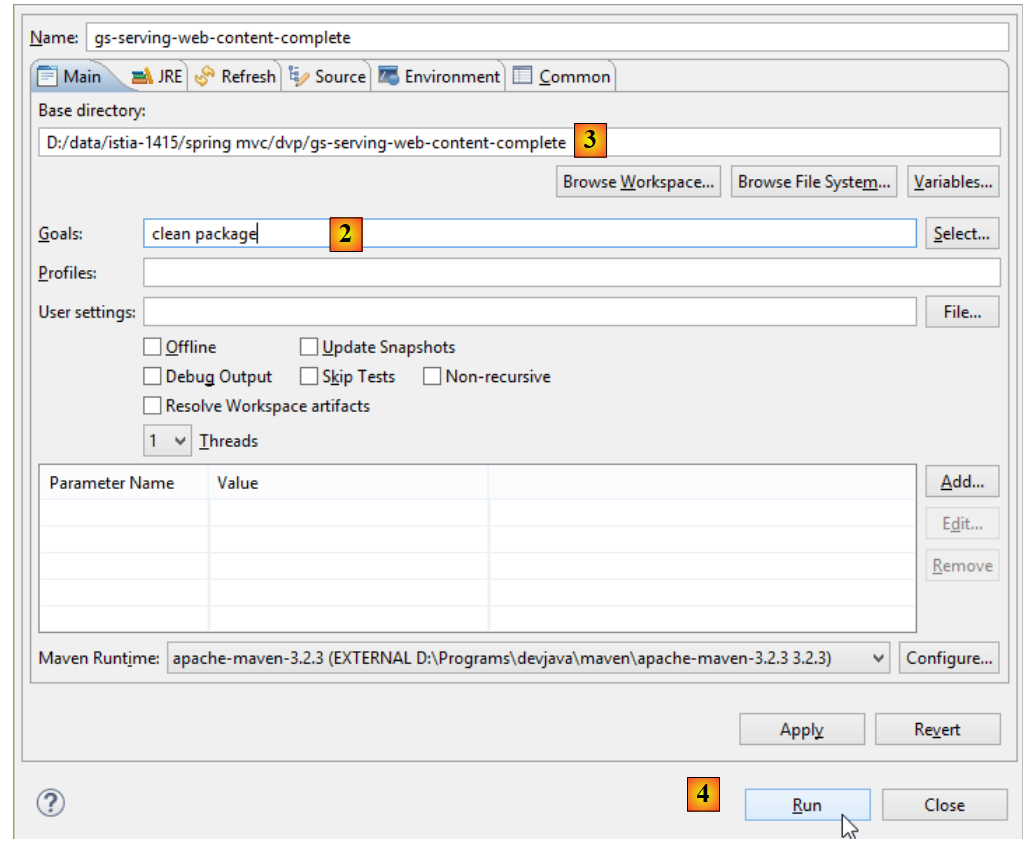Open the Environment tab
This screenshot has width=1035, height=857.
439,76
